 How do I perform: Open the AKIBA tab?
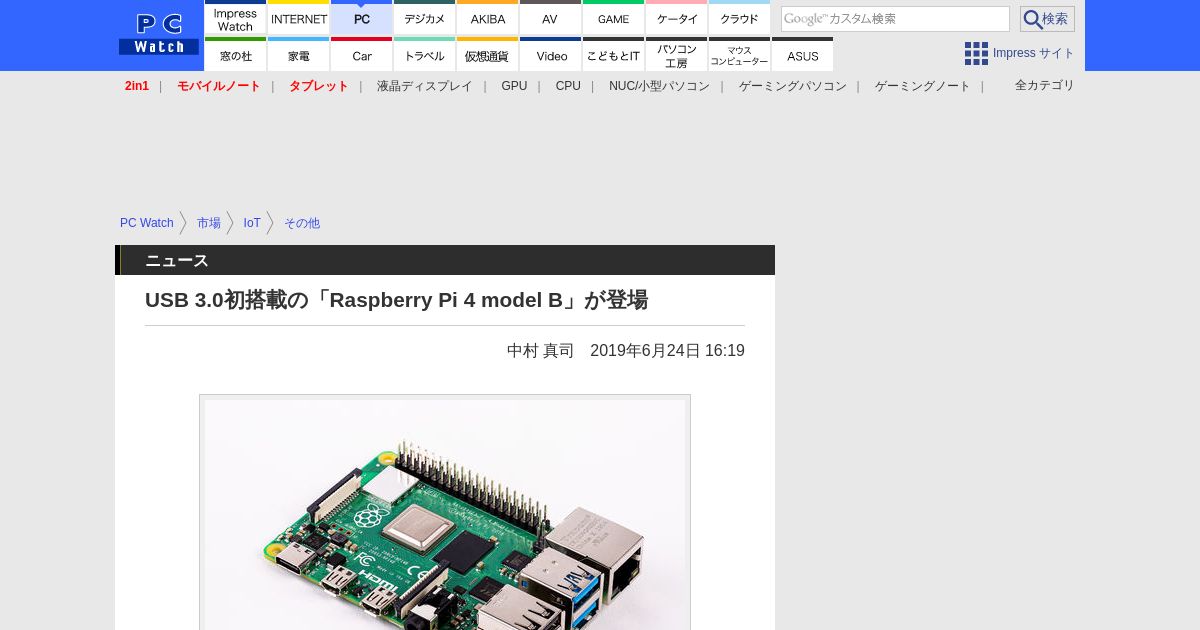487,17
